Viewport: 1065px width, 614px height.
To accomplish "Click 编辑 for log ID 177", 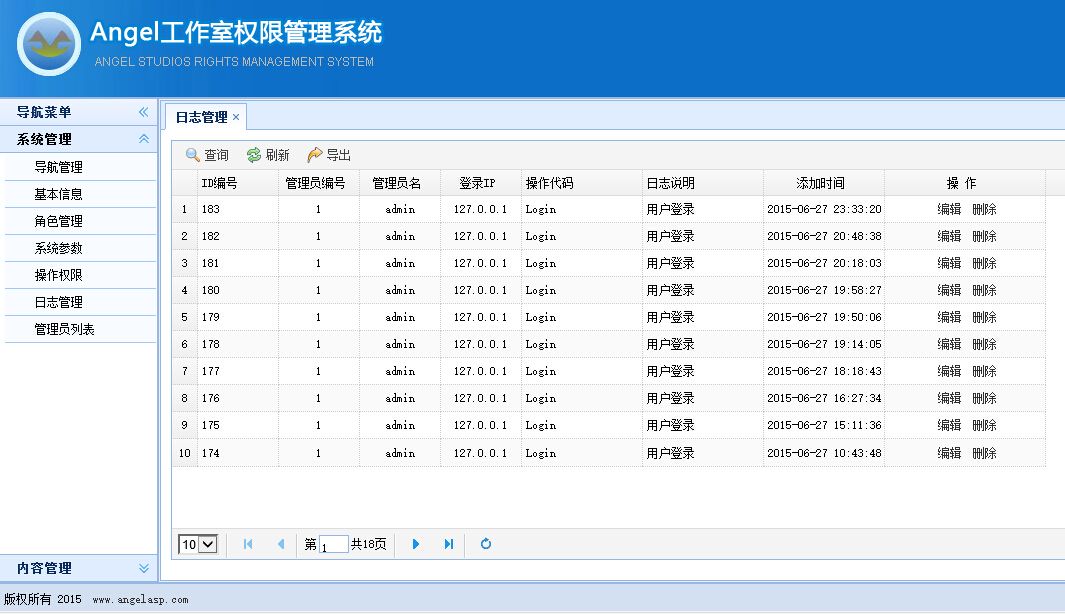I will point(949,372).
